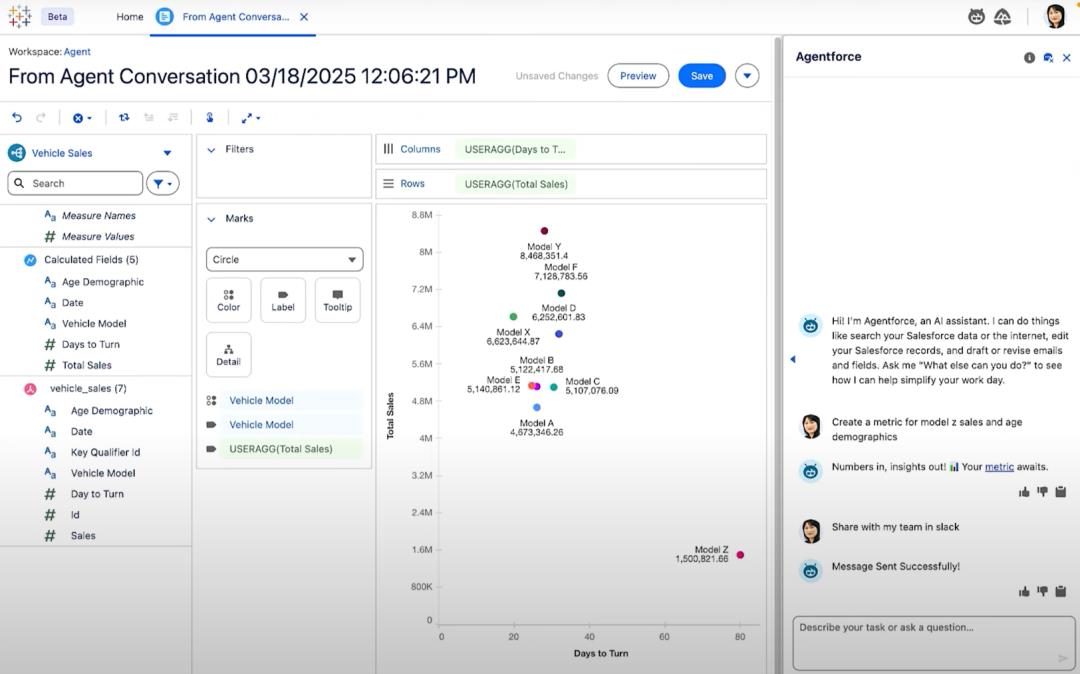Click the undo arrow in the toolbar
The image size is (1080, 674).
pyautogui.click(x=17, y=118)
